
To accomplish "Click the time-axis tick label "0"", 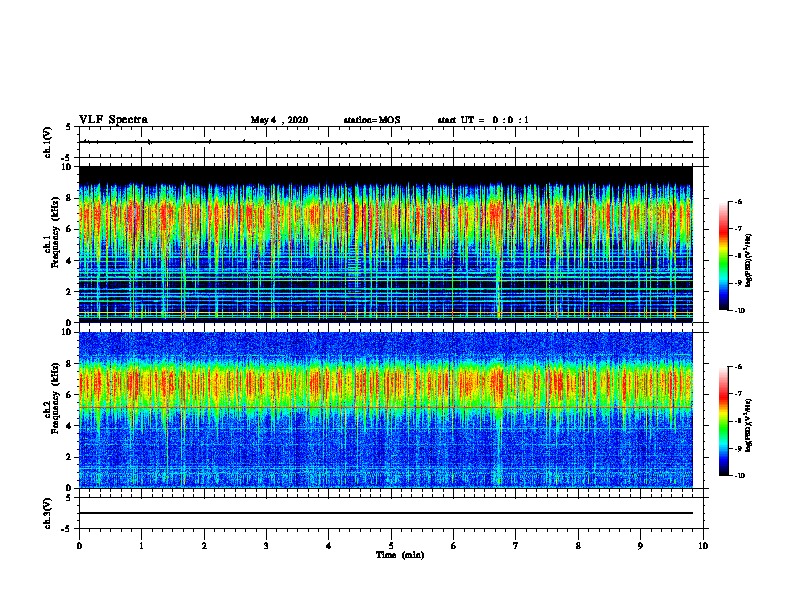I will click(79, 546).
